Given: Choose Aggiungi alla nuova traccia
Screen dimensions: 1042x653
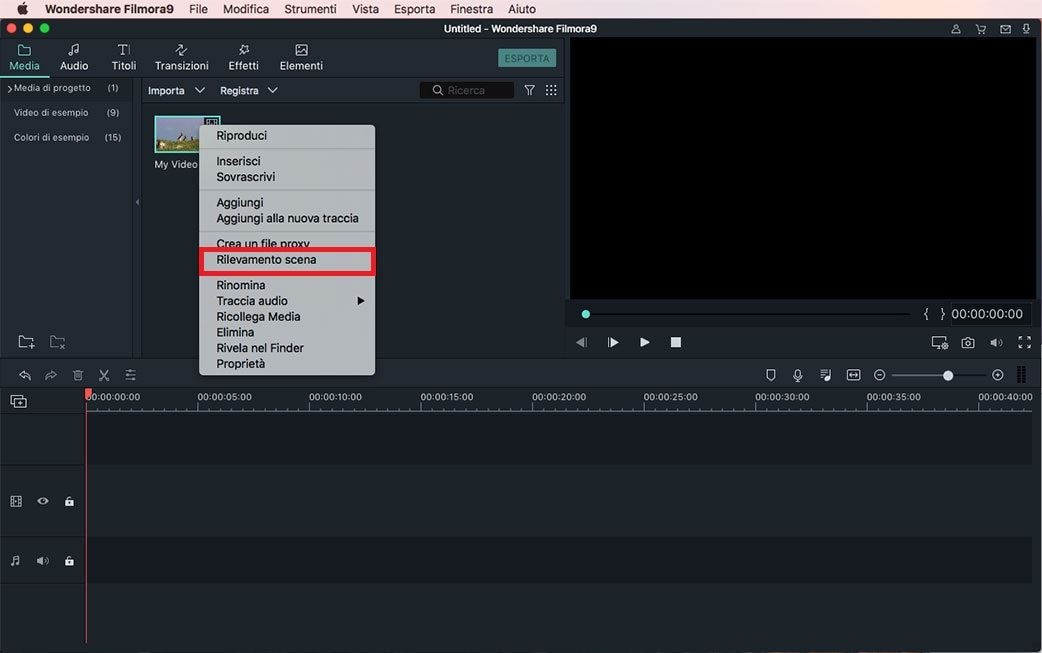Looking at the screenshot, I should [287, 219].
